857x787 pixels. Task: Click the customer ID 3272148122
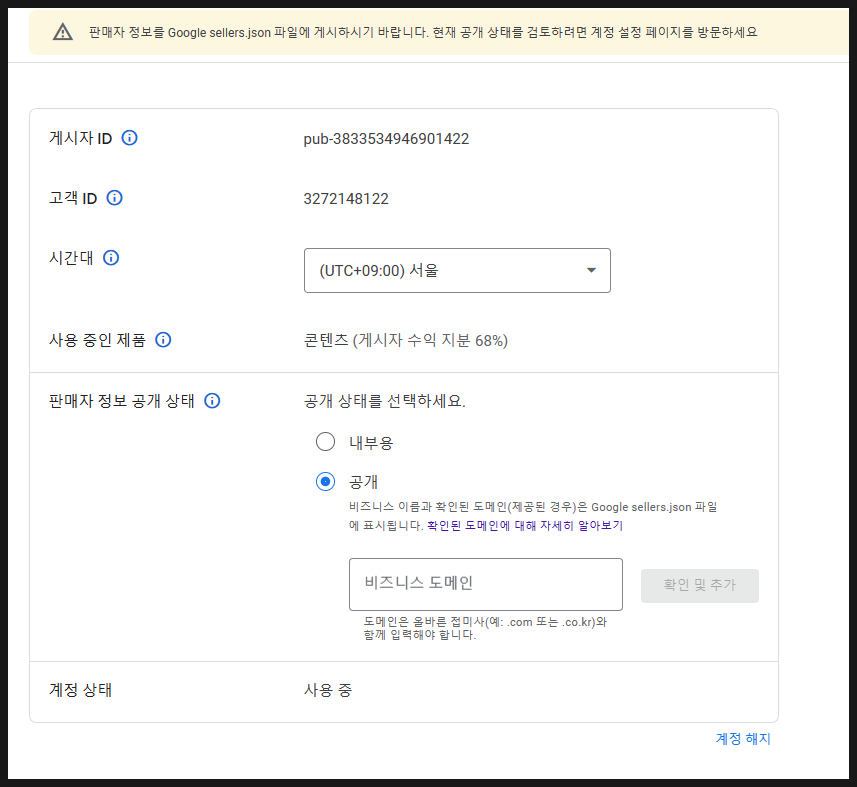(x=346, y=199)
